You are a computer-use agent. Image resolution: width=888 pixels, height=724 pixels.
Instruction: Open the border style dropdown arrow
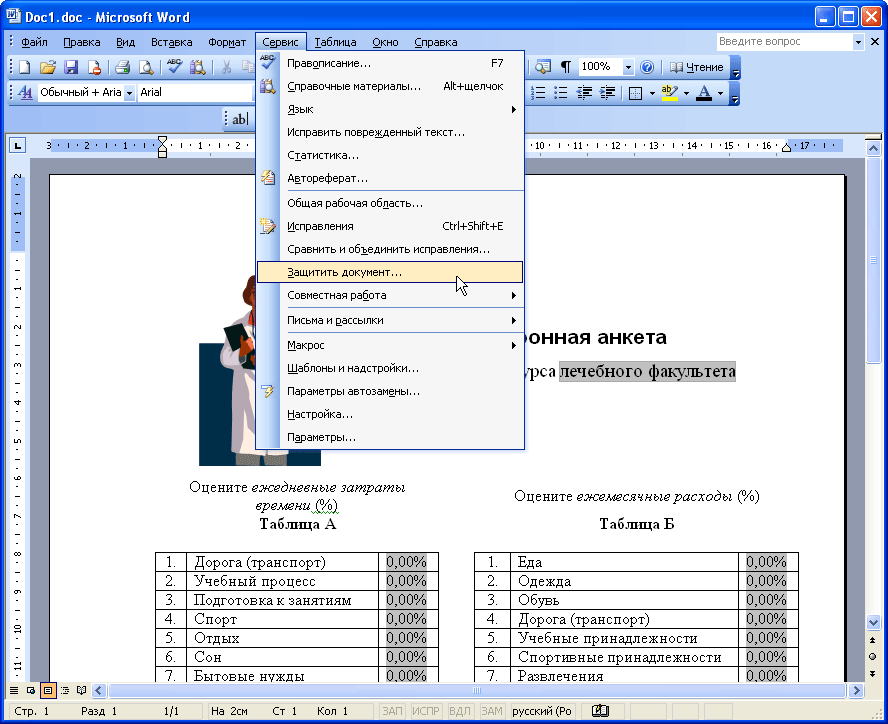[x=652, y=93]
